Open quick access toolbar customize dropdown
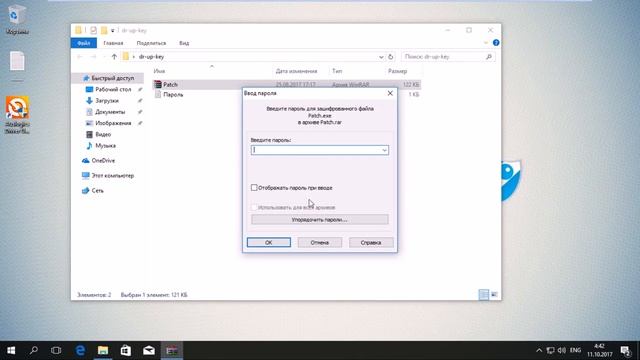Image resolution: width=640 pixels, height=360 pixels. (113, 31)
